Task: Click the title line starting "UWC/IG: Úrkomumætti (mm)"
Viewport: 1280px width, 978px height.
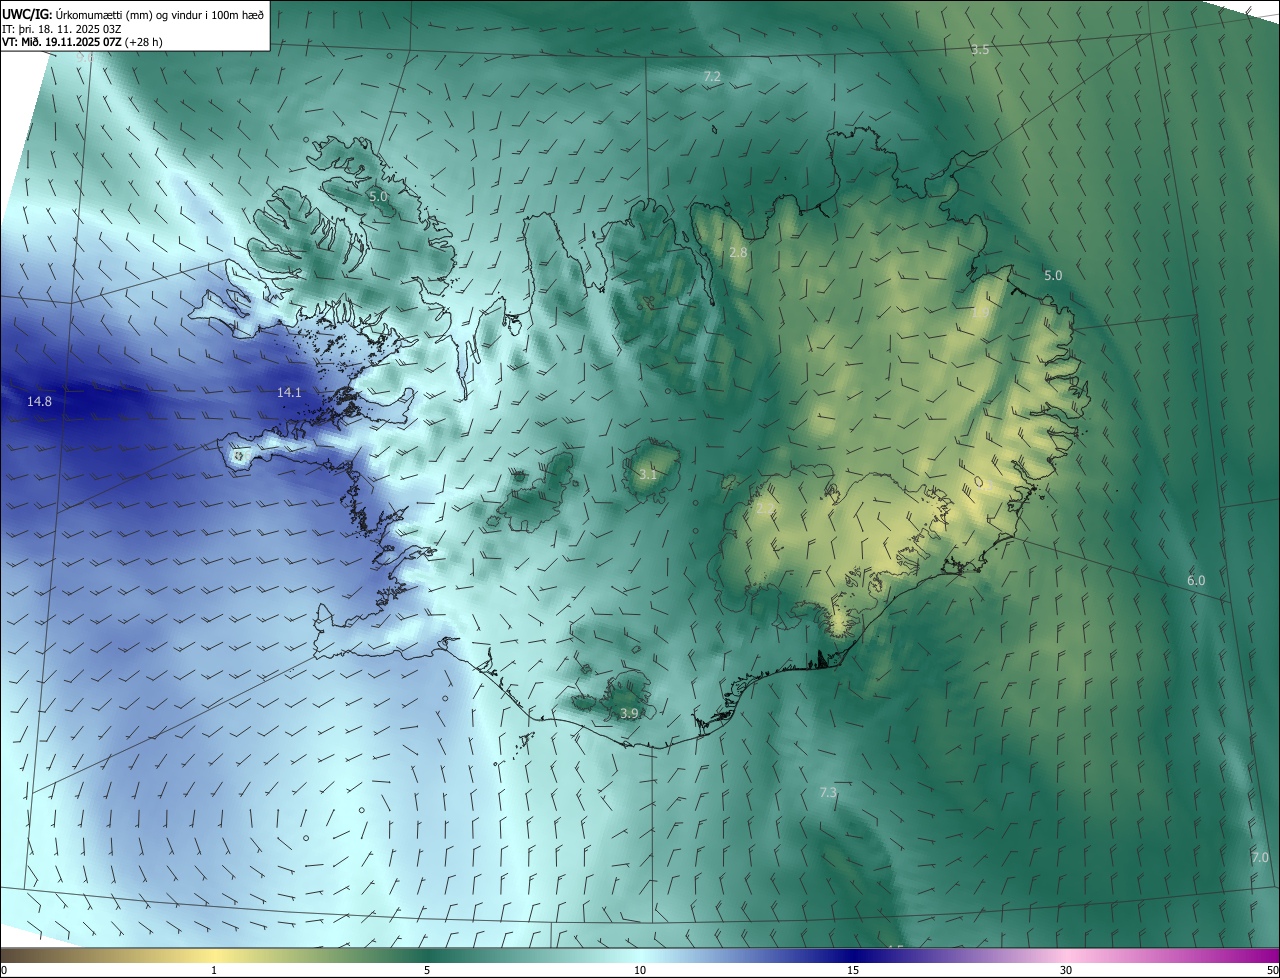Action: pos(133,13)
